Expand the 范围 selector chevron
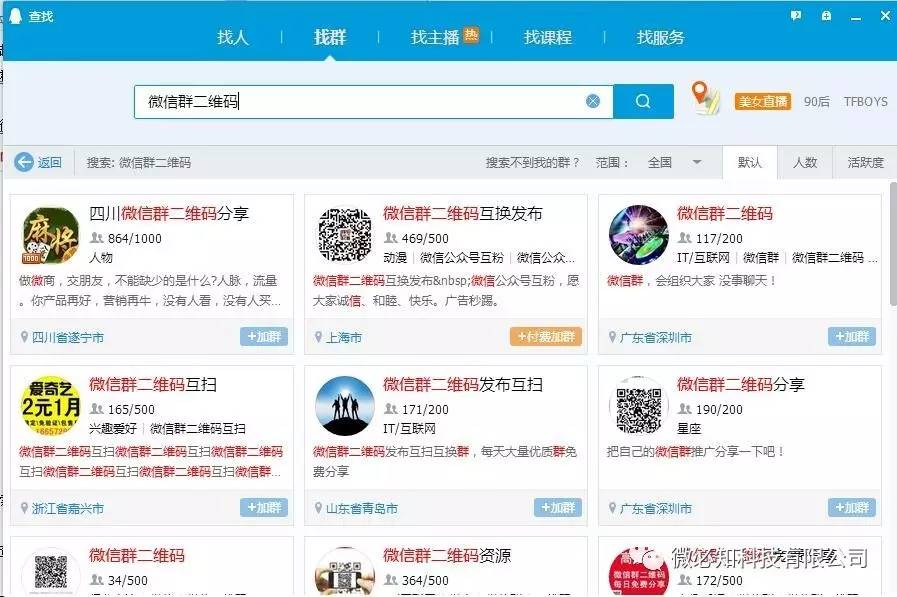The height and width of the screenshot is (597, 897). click(696, 162)
